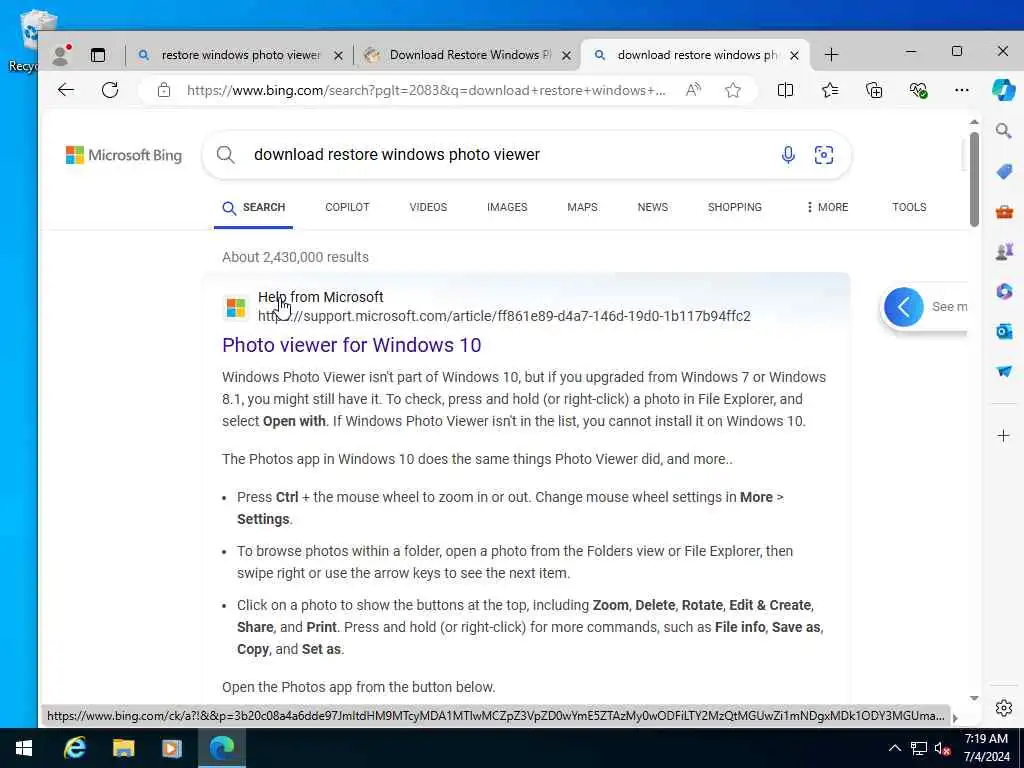This screenshot has width=1024, height=768.
Task: Close the 'Download Restore Windows' tab
Action: pyautogui.click(x=566, y=56)
